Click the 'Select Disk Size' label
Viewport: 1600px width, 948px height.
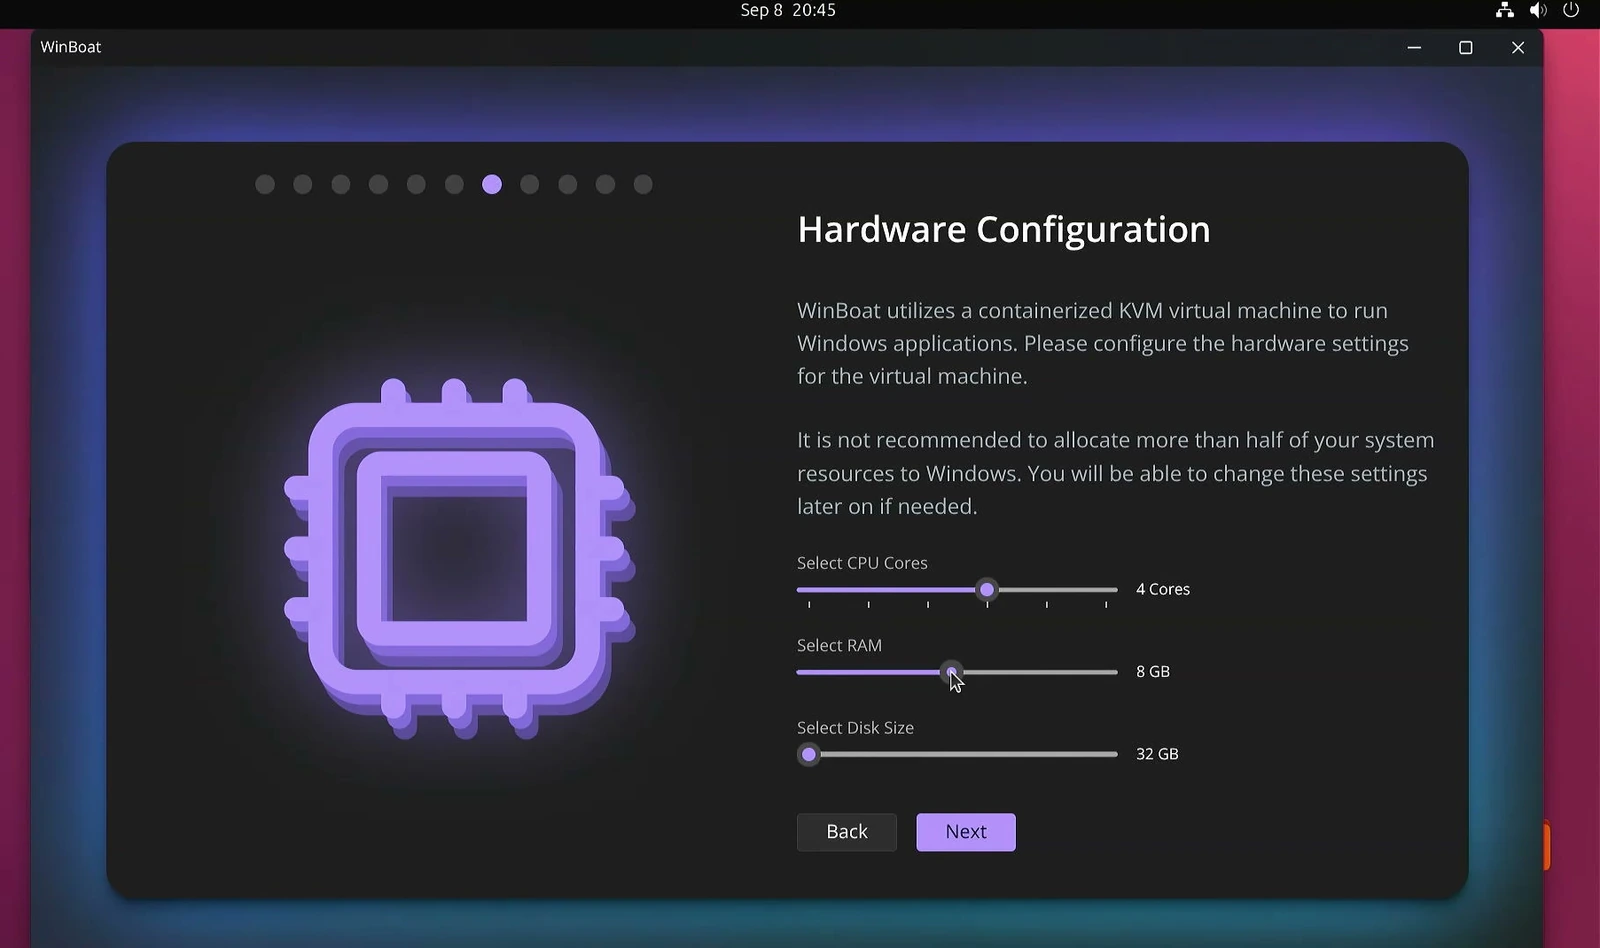point(855,728)
